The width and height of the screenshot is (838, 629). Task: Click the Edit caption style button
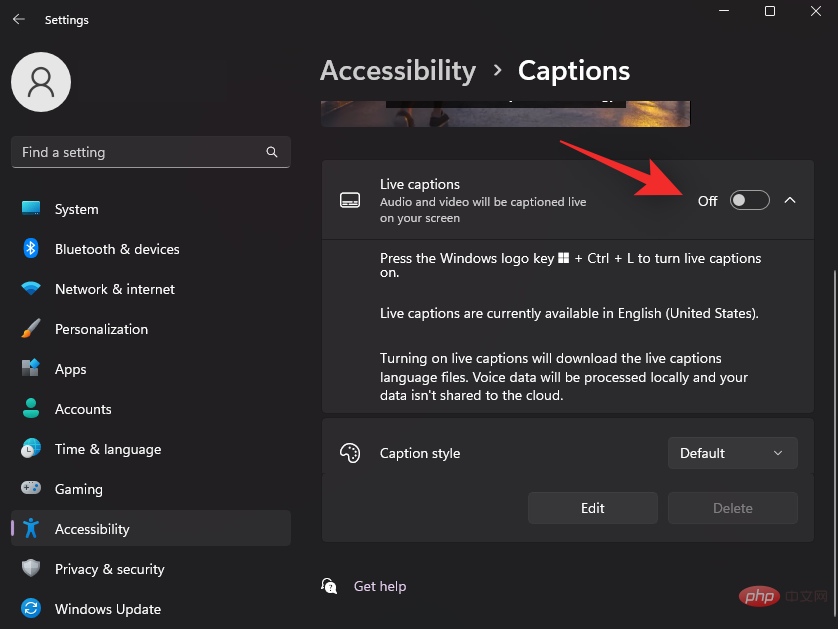[x=593, y=508]
